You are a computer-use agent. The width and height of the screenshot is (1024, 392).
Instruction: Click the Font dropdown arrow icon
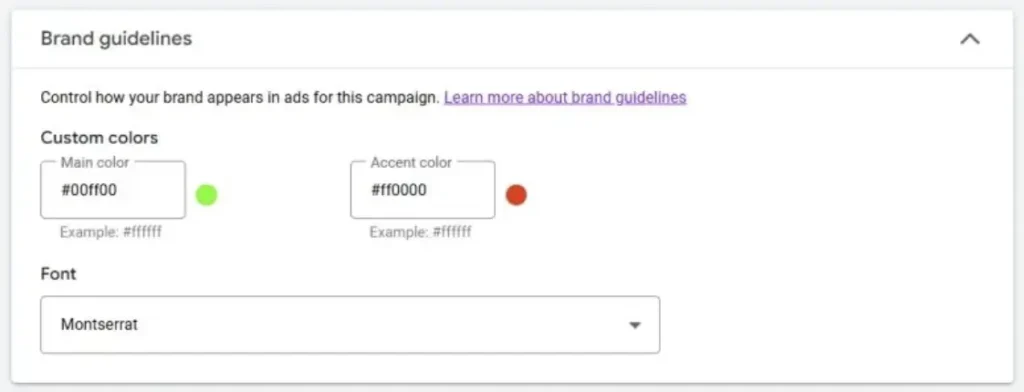[x=634, y=325]
